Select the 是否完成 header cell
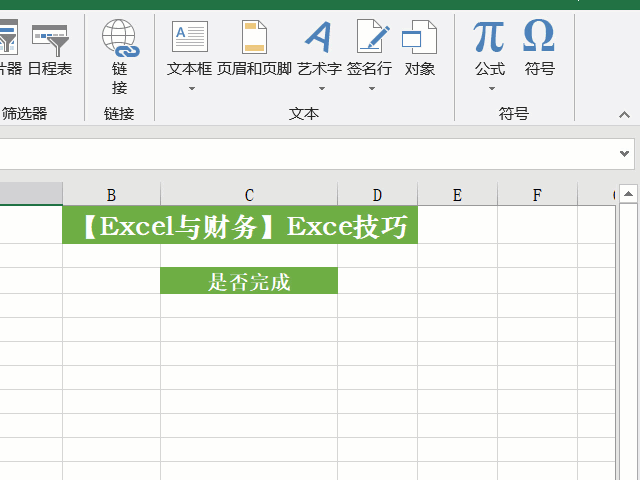640x480 pixels. pyautogui.click(x=249, y=281)
